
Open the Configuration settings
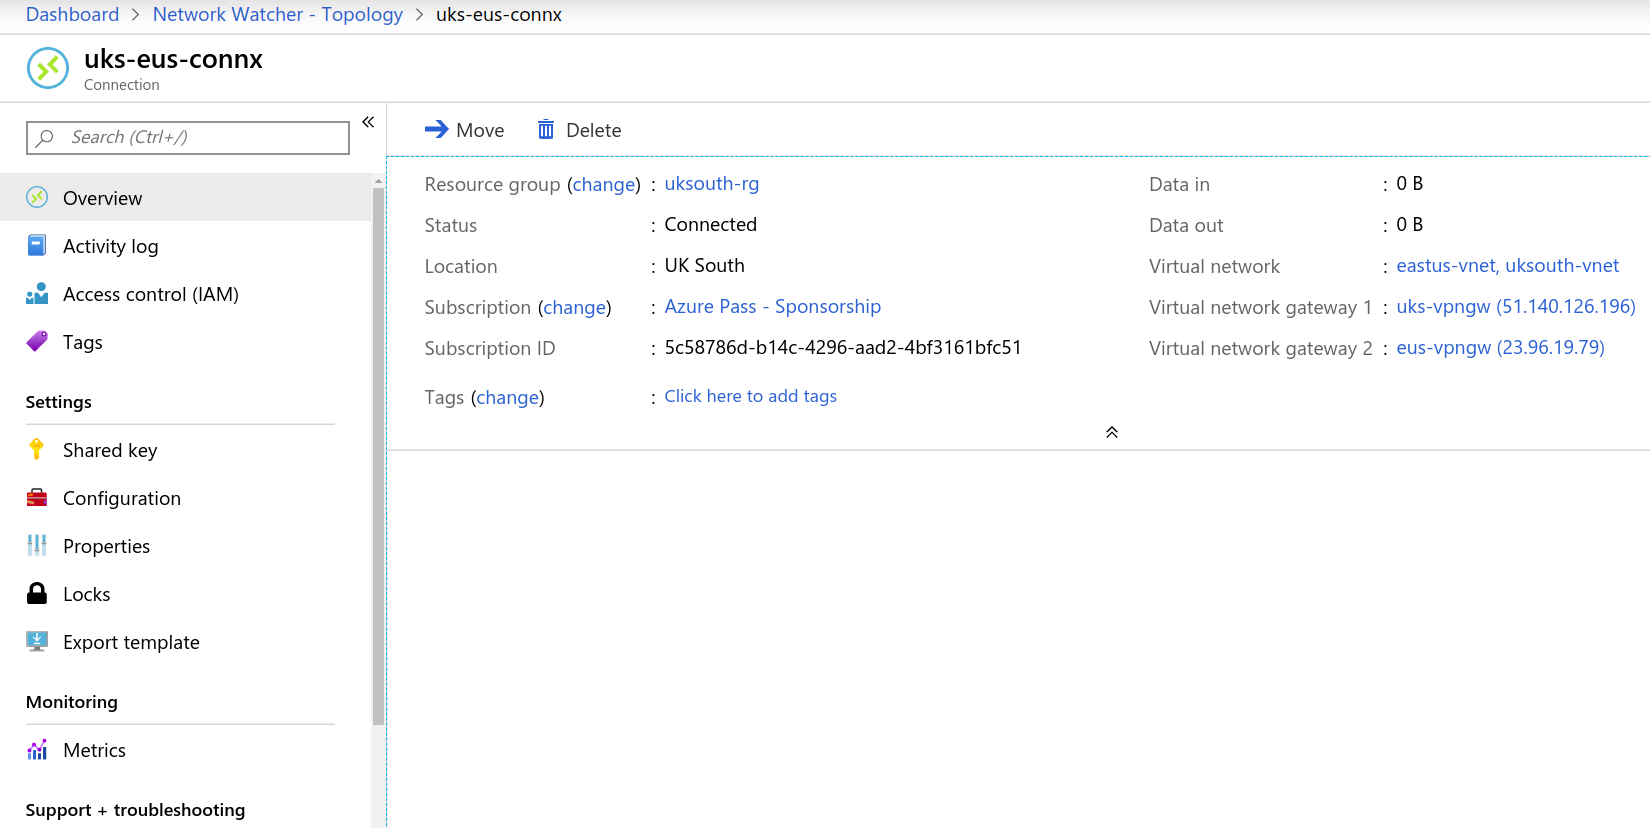coord(186,497)
